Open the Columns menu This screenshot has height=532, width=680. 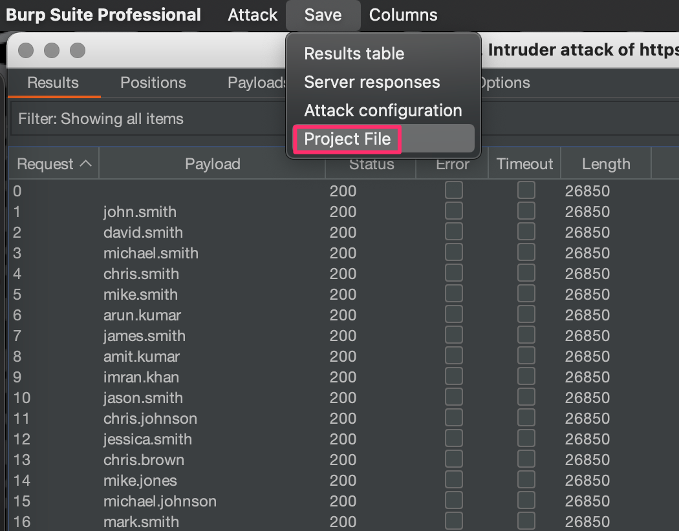[x=403, y=15]
